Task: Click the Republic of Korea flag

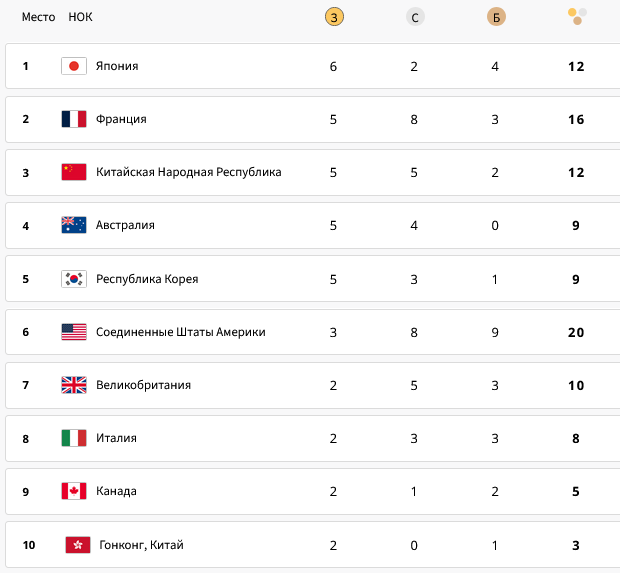Action: pyautogui.click(x=74, y=279)
